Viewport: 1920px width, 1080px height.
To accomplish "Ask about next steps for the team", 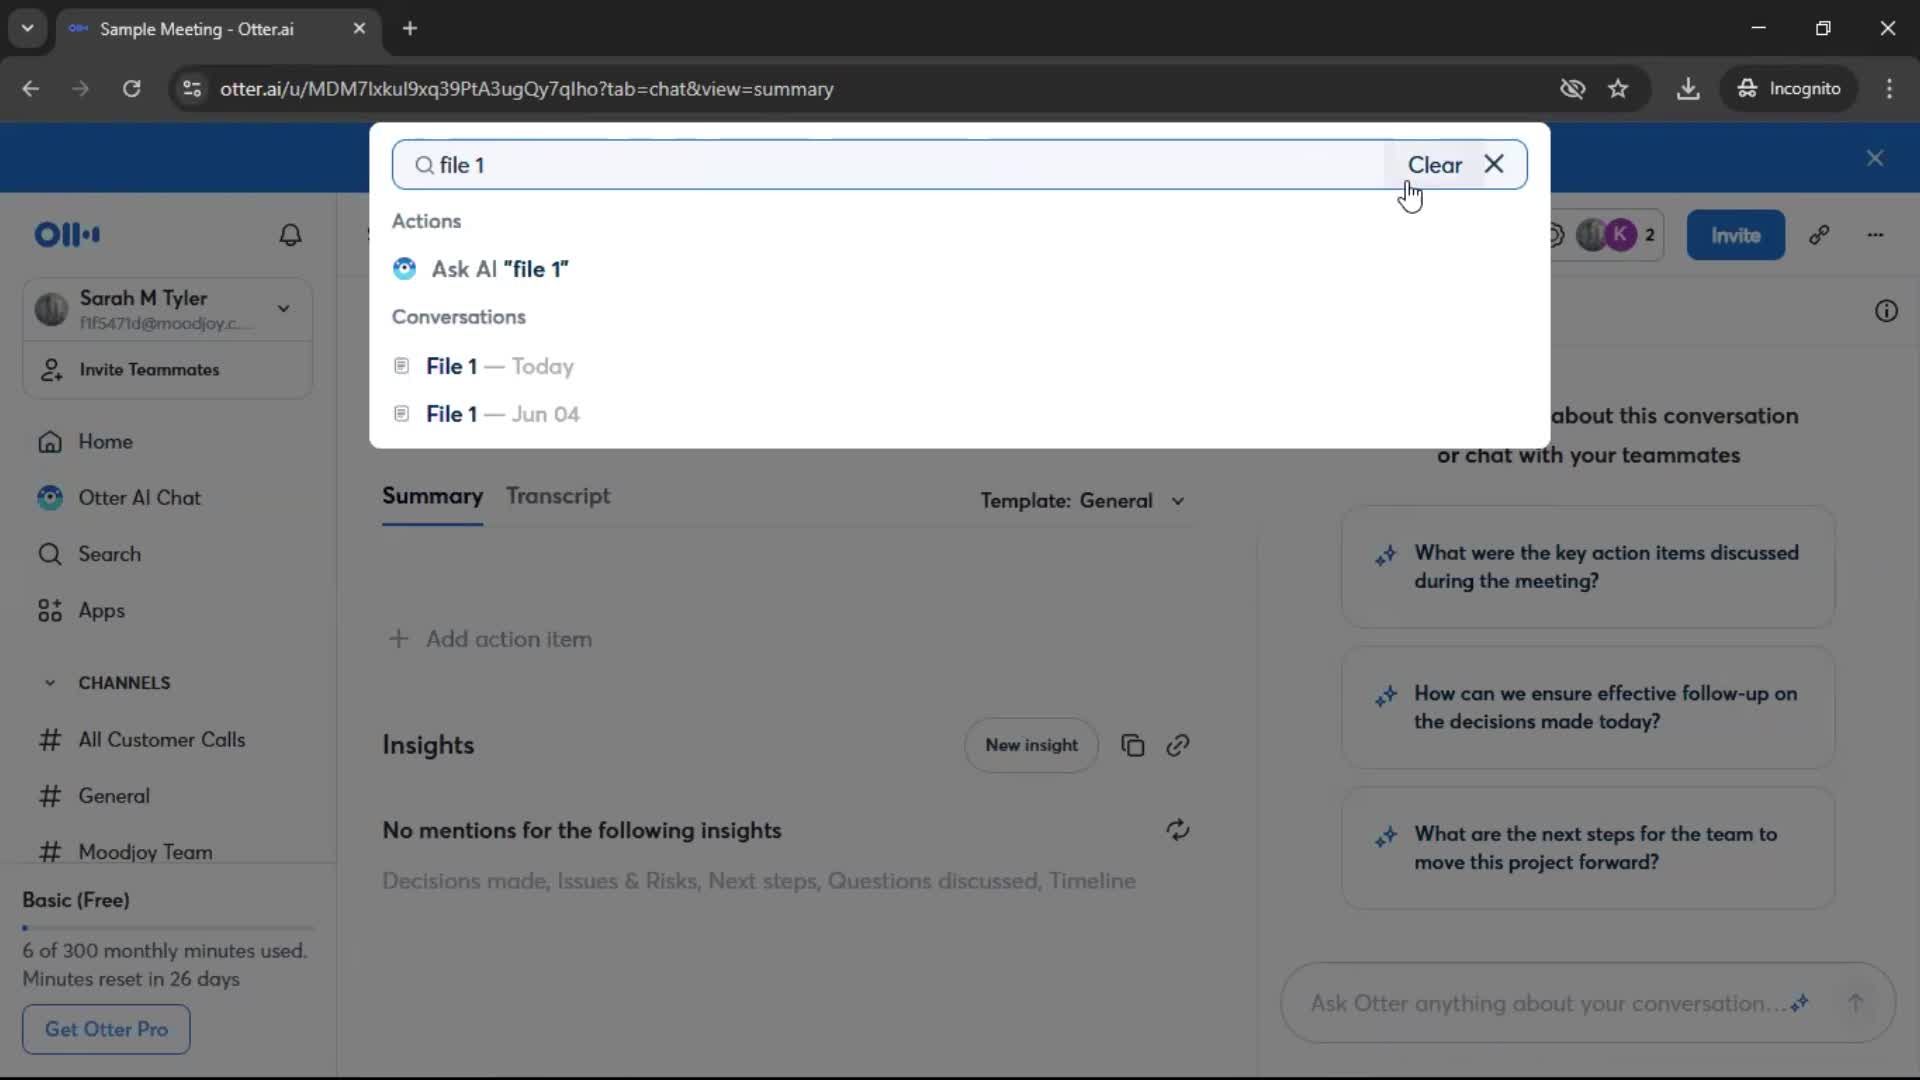I will (1588, 848).
